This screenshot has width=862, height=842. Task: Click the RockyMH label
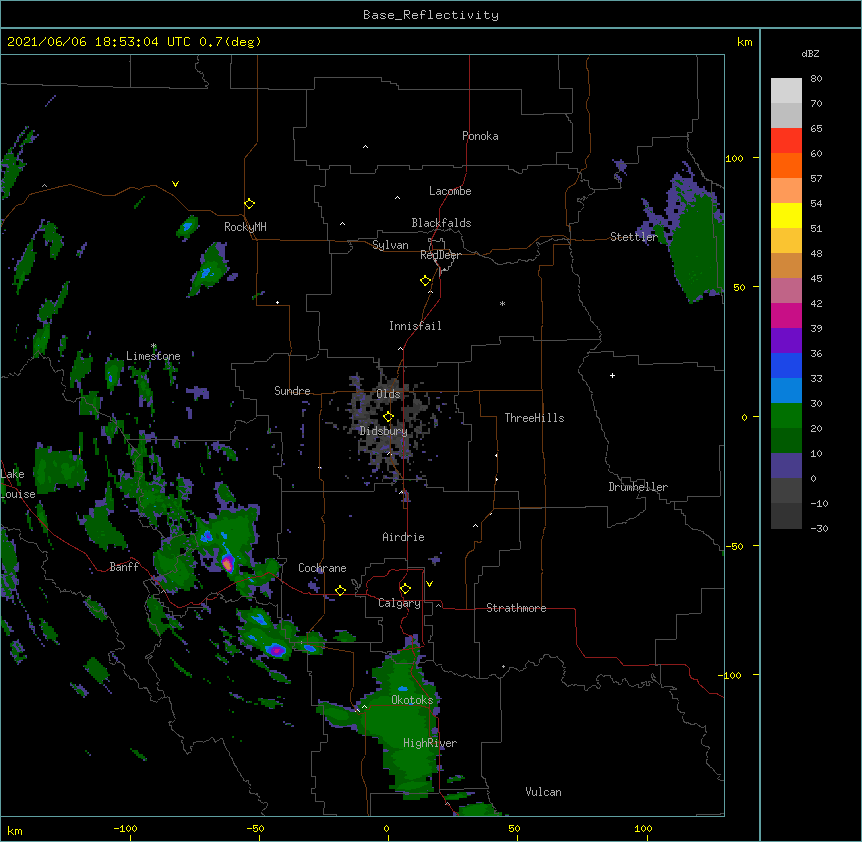tap(245, 227)
